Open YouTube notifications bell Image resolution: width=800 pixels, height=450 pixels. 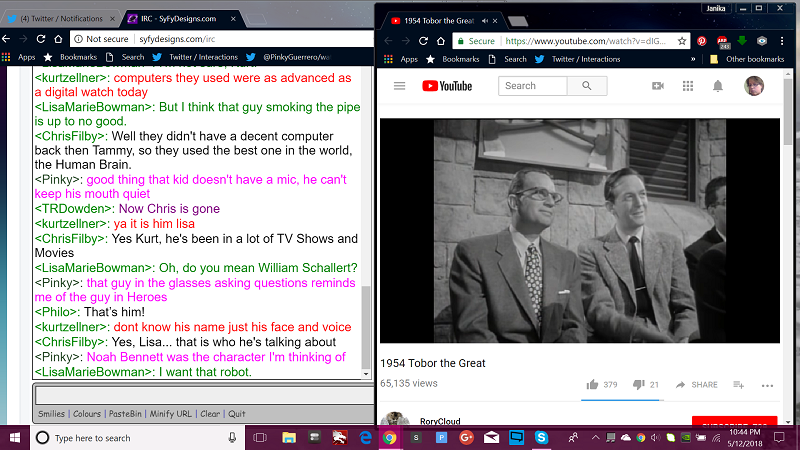(718, 86)
